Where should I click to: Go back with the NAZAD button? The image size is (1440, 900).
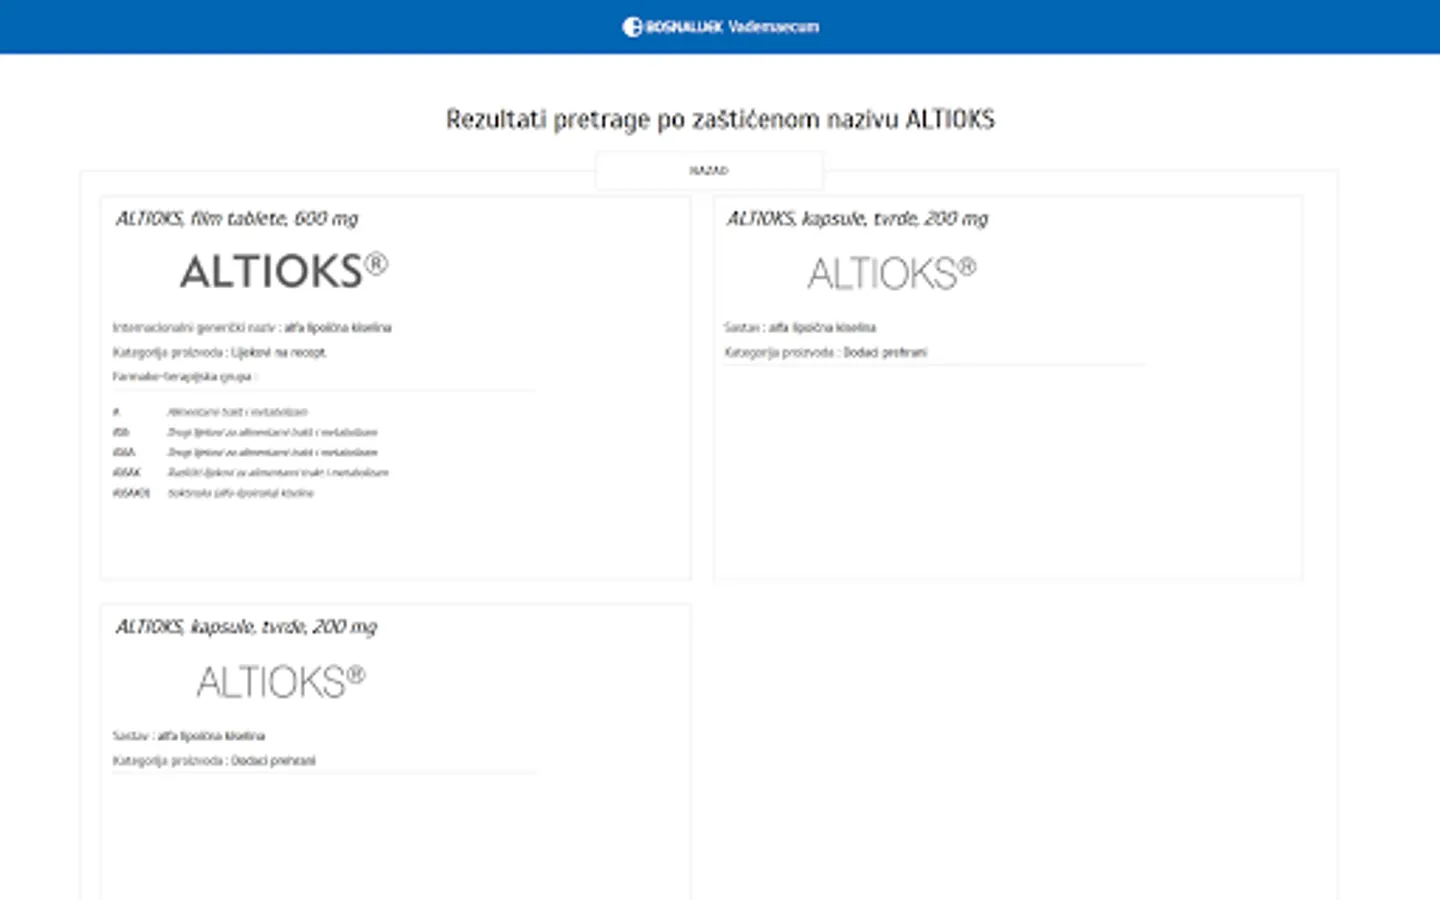709,171
